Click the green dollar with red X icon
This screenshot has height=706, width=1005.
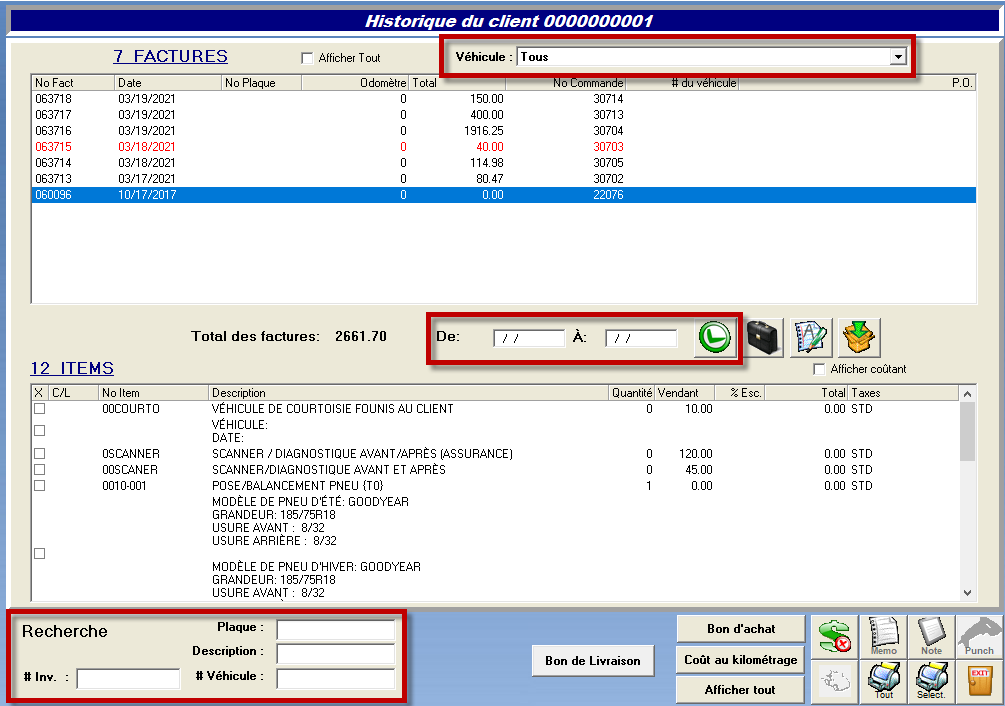pyautogui.click(x=835, y=637)
